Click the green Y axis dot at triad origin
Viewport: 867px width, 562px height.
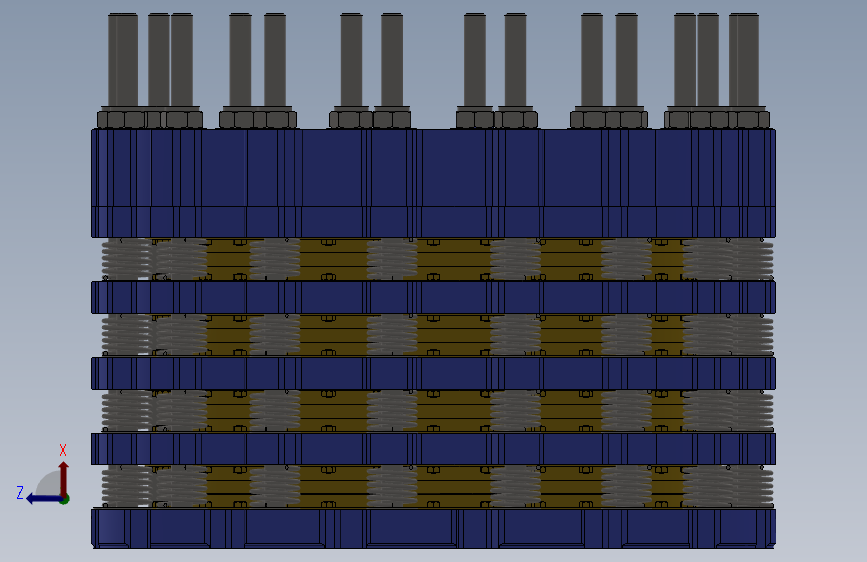(x=65, y=499)
